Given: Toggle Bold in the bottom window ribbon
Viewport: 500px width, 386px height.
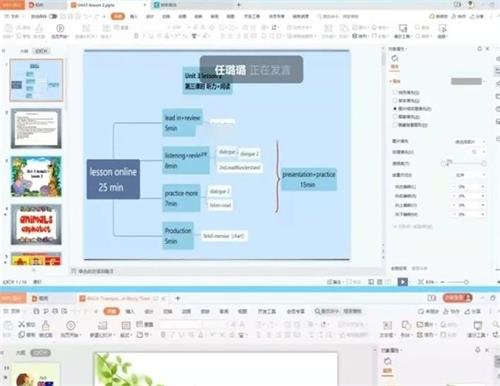Looking at the screenshot, I should (x=163, y=334).
